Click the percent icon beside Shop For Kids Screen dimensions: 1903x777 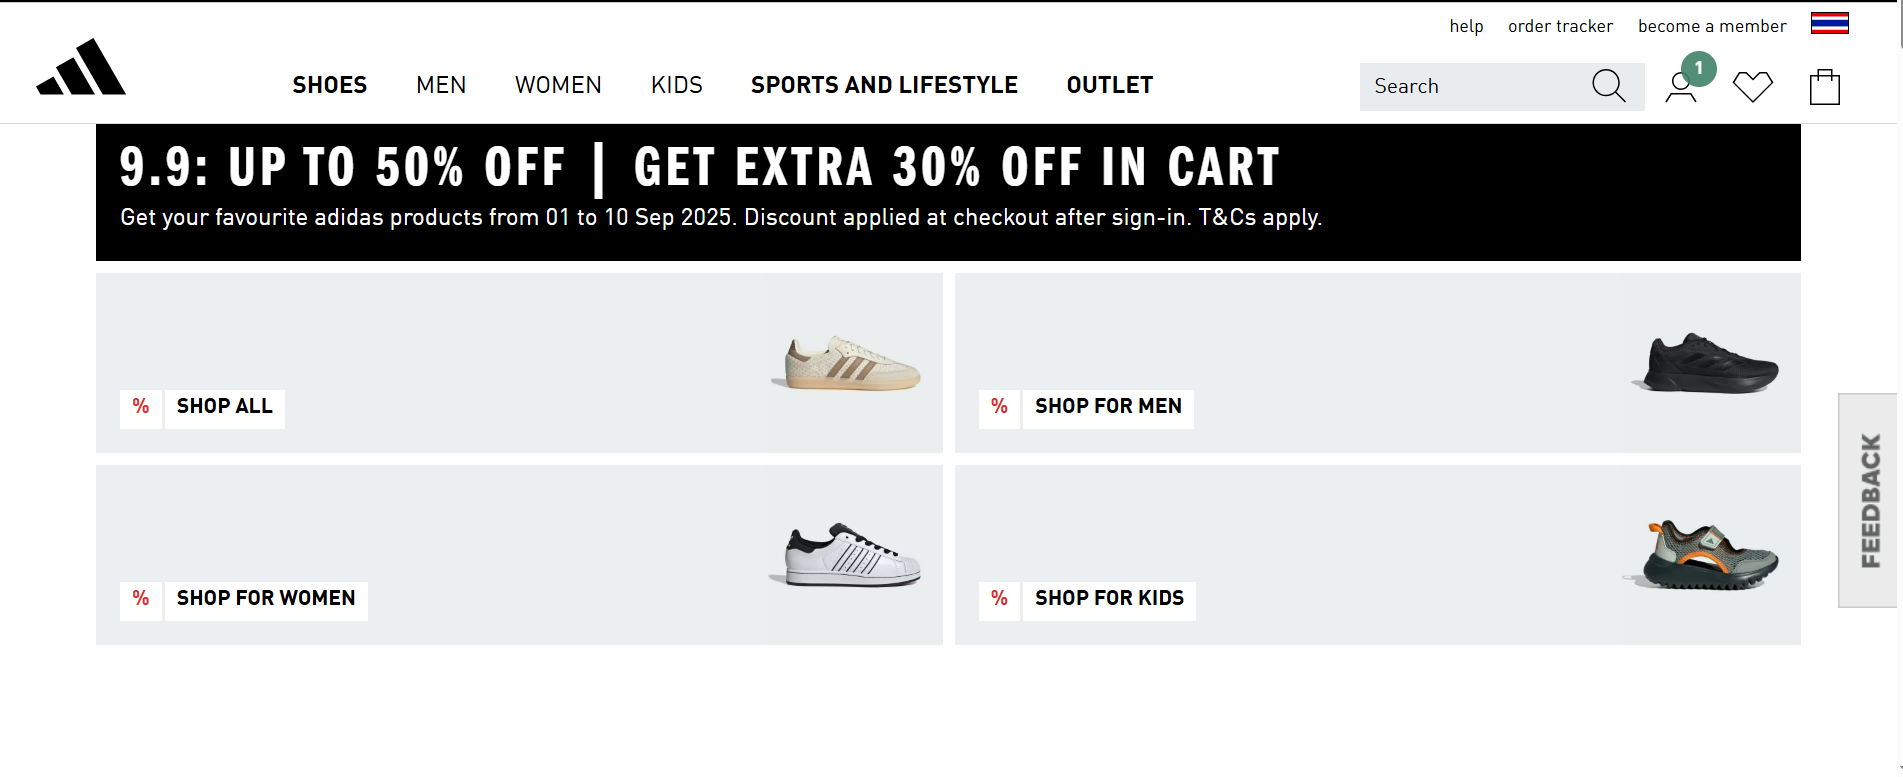click(999, 599)
